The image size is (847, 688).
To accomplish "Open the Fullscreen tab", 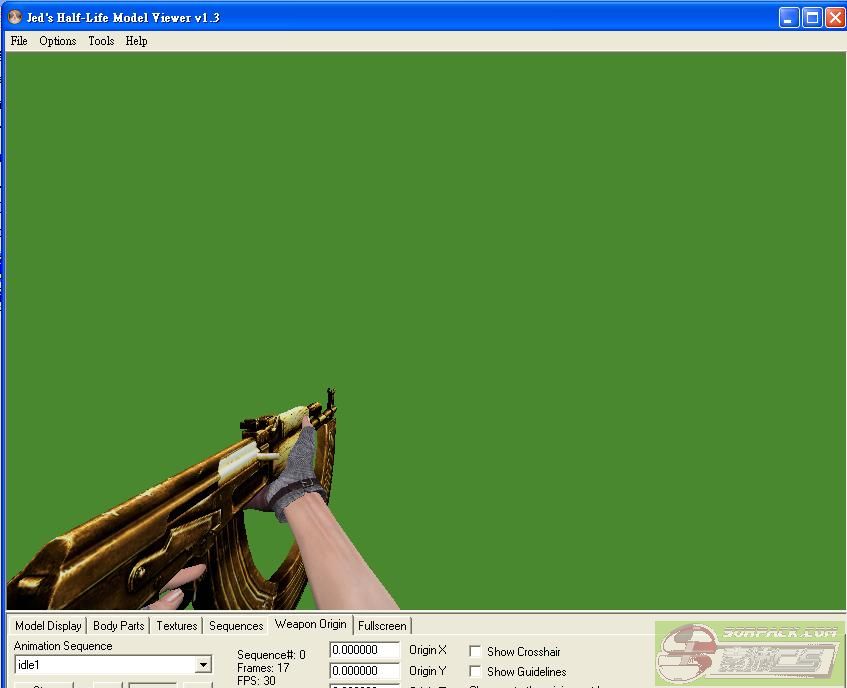I will pyautogui.click(x=382, y=626).
